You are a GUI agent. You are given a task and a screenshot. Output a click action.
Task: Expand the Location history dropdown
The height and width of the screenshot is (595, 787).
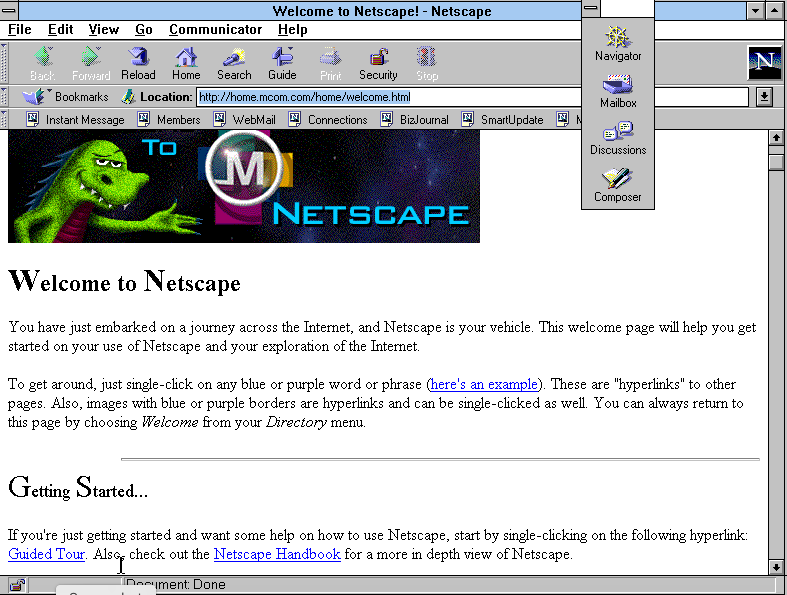coord(764,96)
